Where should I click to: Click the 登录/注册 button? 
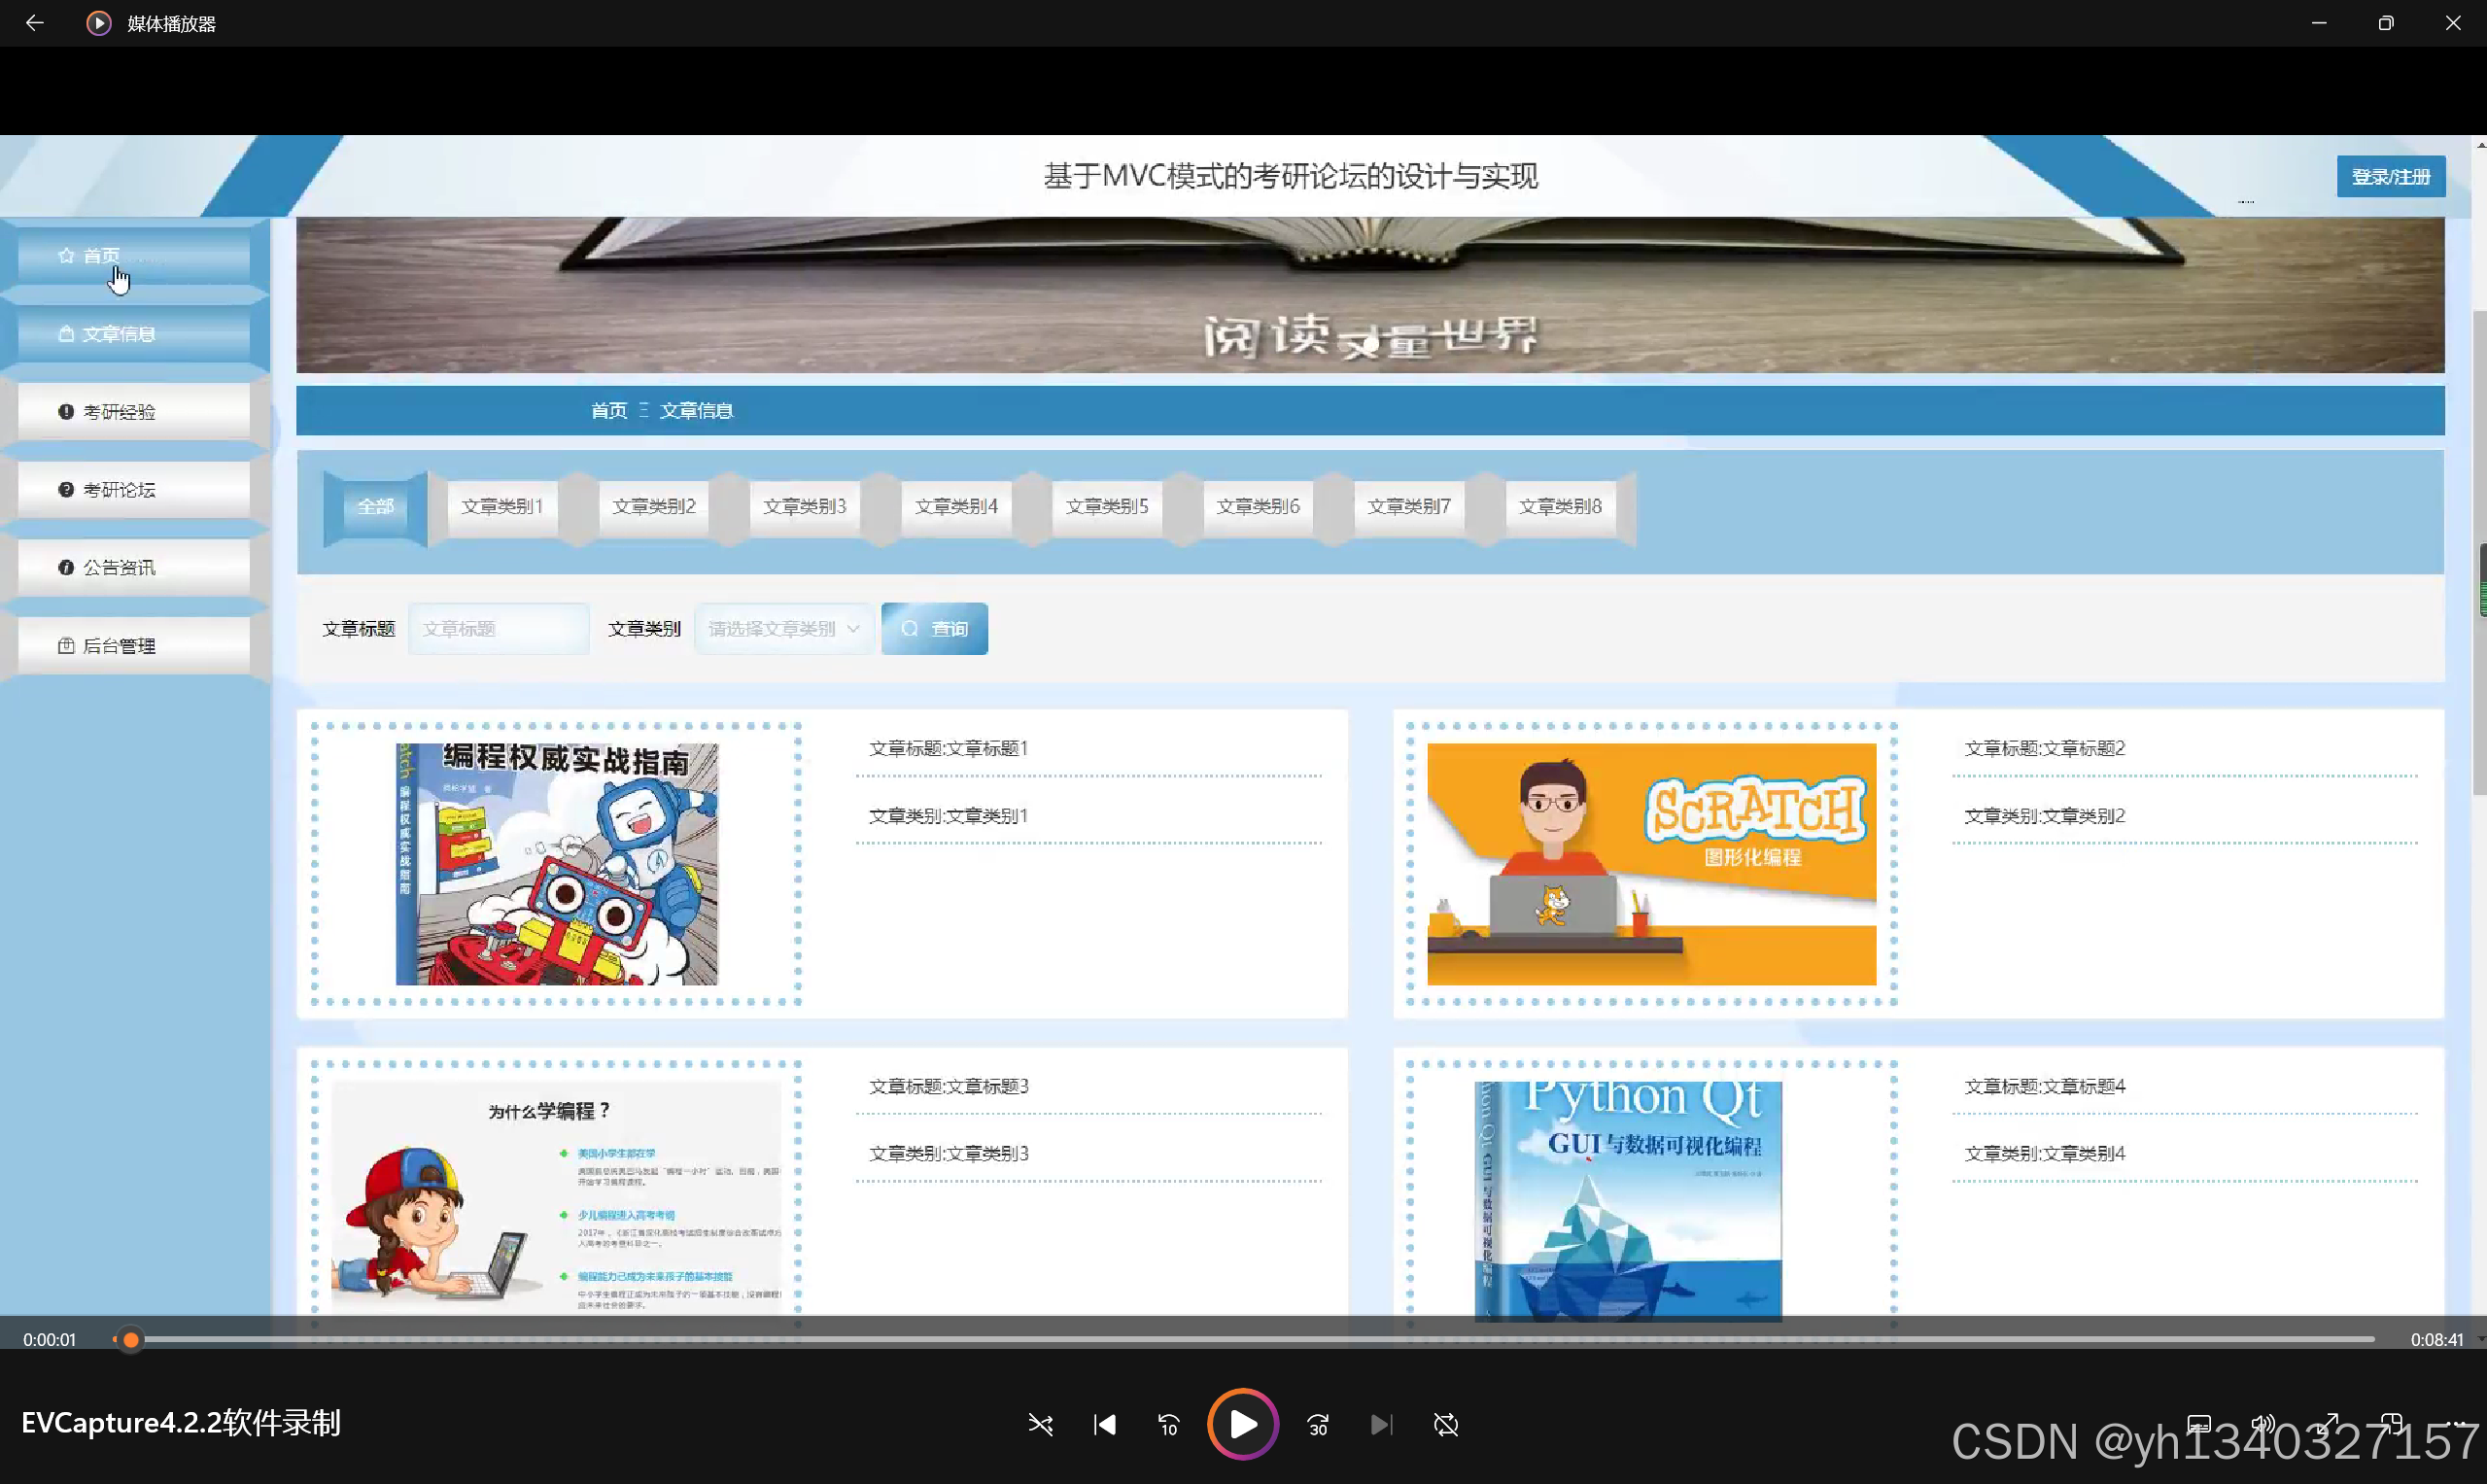(2390, 177)
